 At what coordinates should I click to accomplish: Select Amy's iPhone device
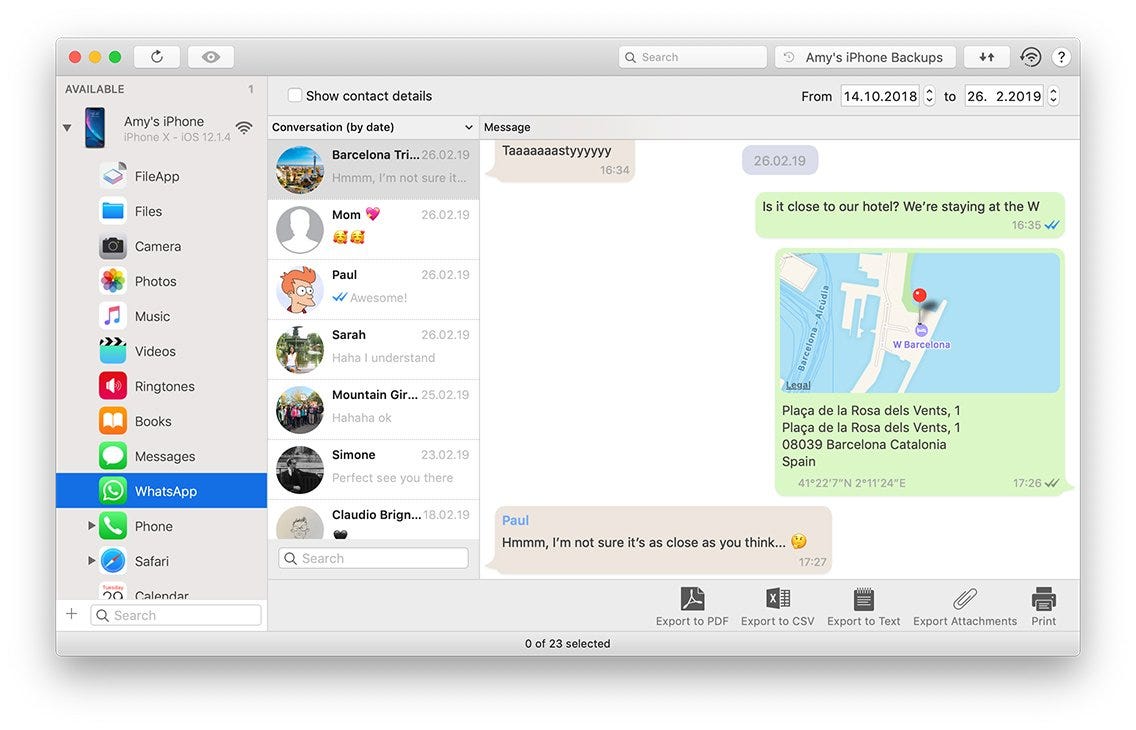coord(164,127)
